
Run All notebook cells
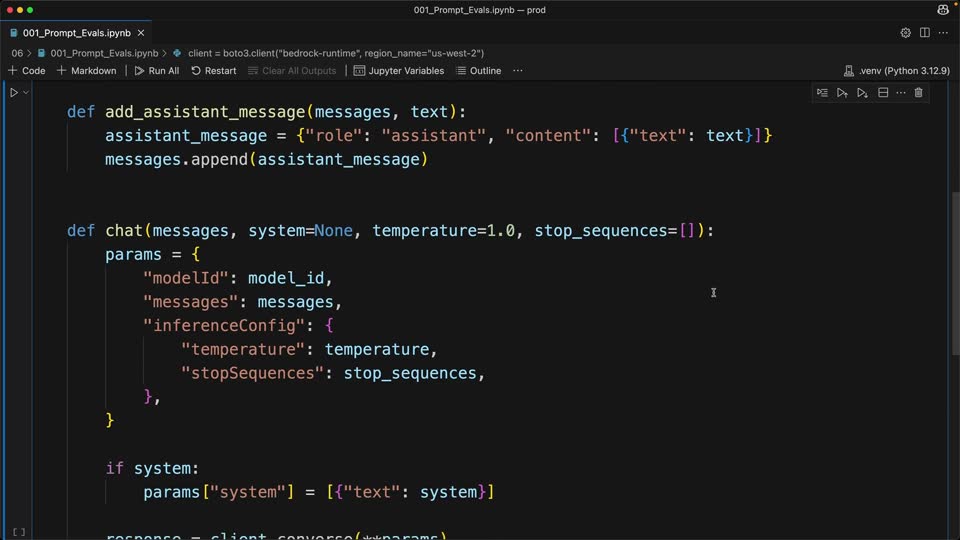click(157, 71)
